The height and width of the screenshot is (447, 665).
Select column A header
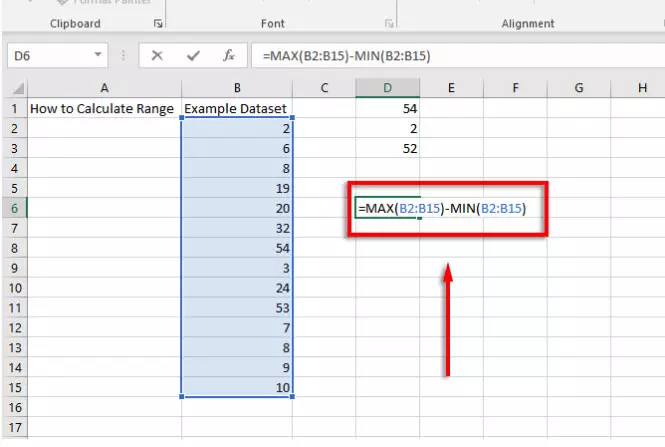click(104, 88)
